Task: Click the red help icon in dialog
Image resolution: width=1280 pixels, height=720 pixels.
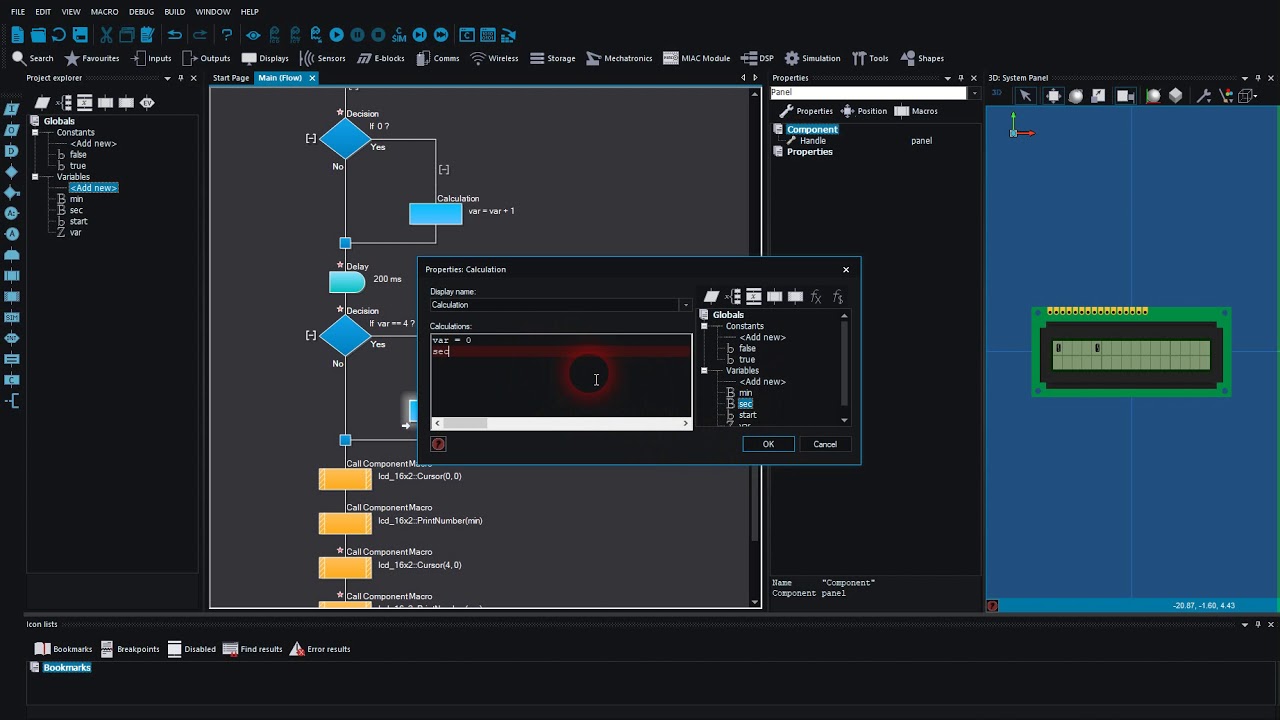Action: (x=438, y=444)
